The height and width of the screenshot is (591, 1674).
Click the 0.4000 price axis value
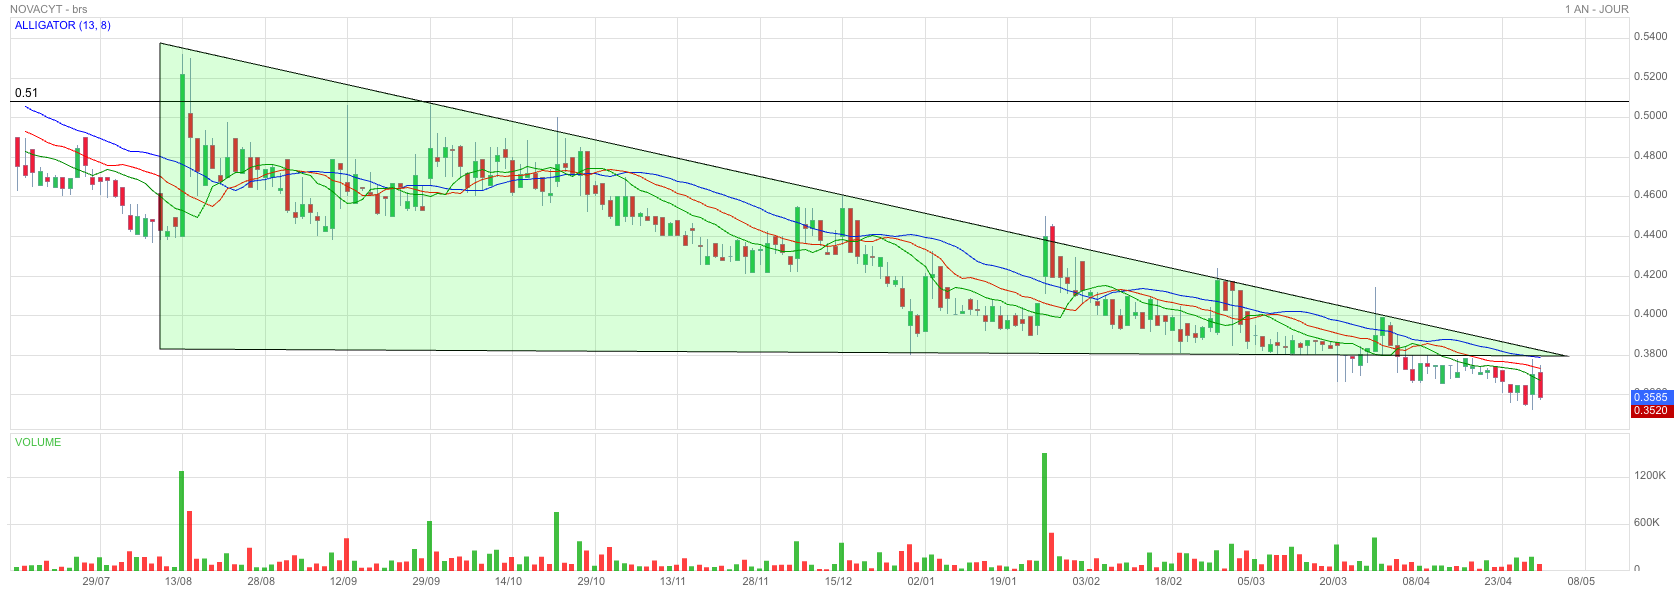click(1651, 313)
